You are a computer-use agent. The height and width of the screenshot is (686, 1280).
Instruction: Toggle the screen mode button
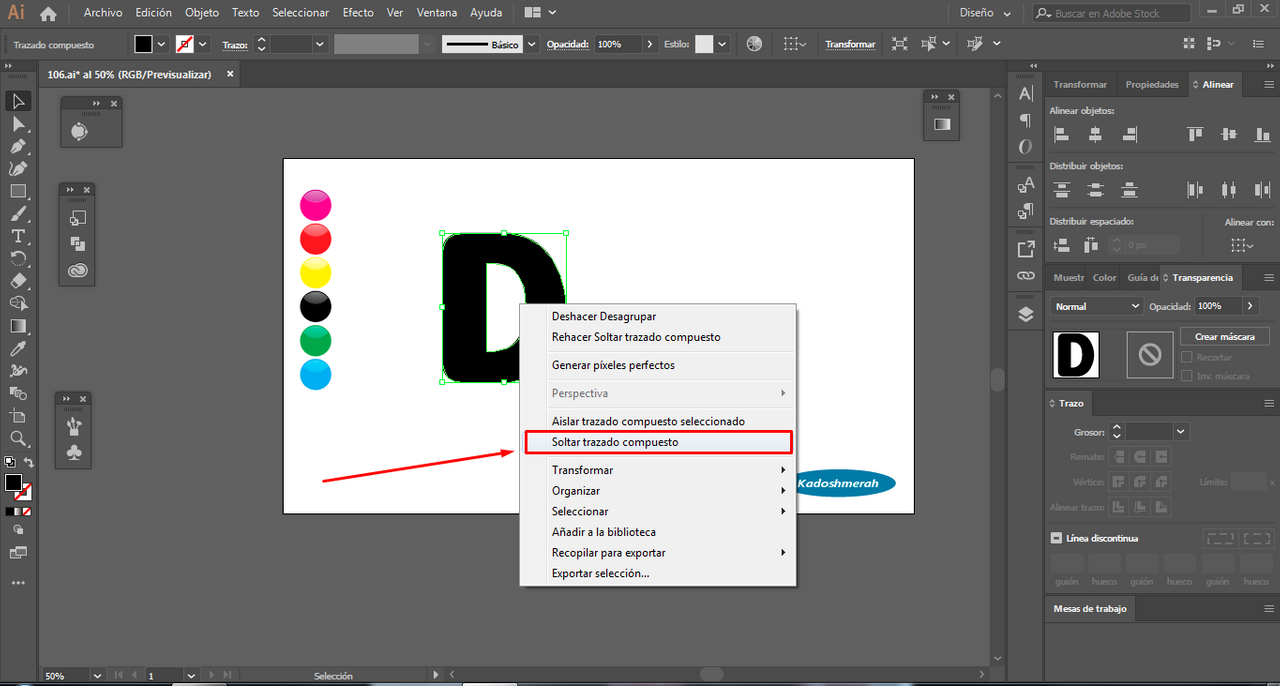[x=18, y=552]
